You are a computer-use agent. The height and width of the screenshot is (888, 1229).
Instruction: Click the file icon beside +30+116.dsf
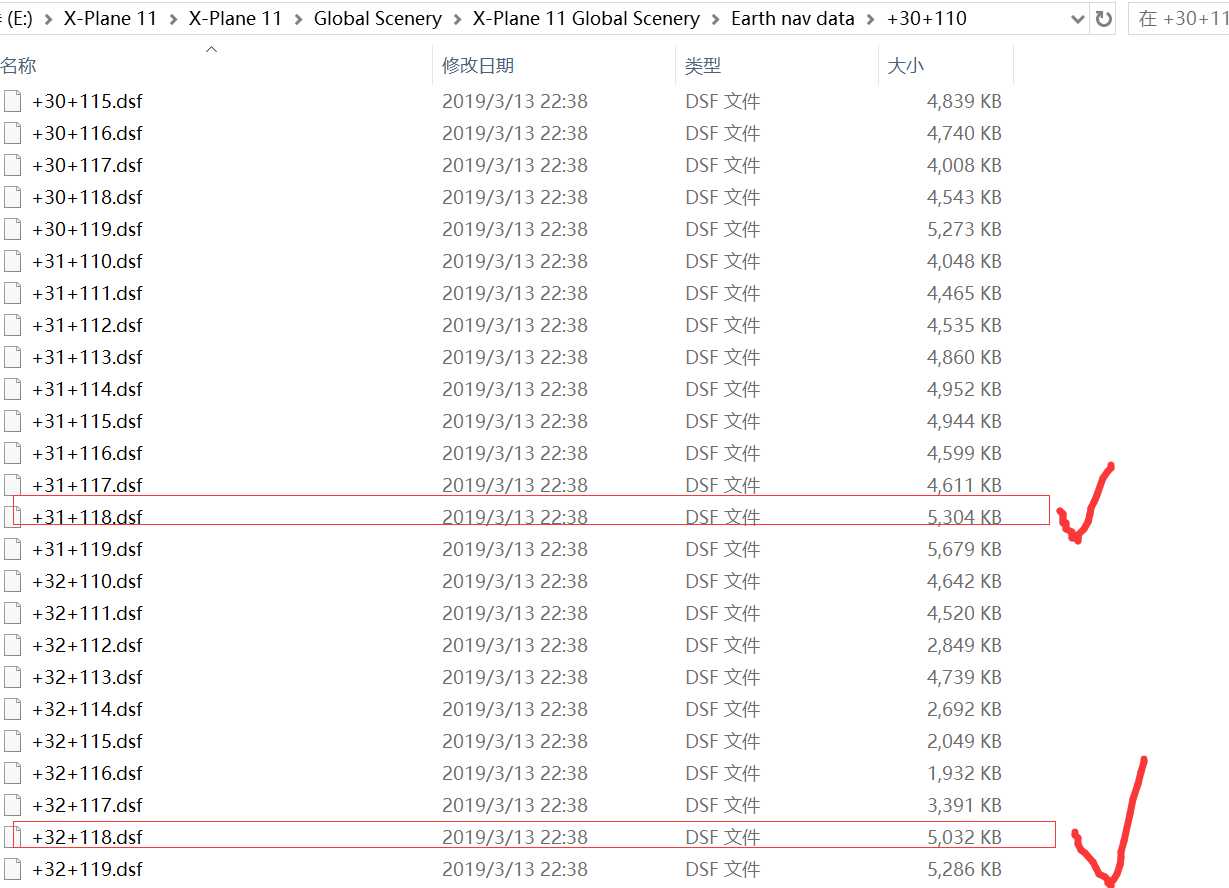[x=12, y=133]
